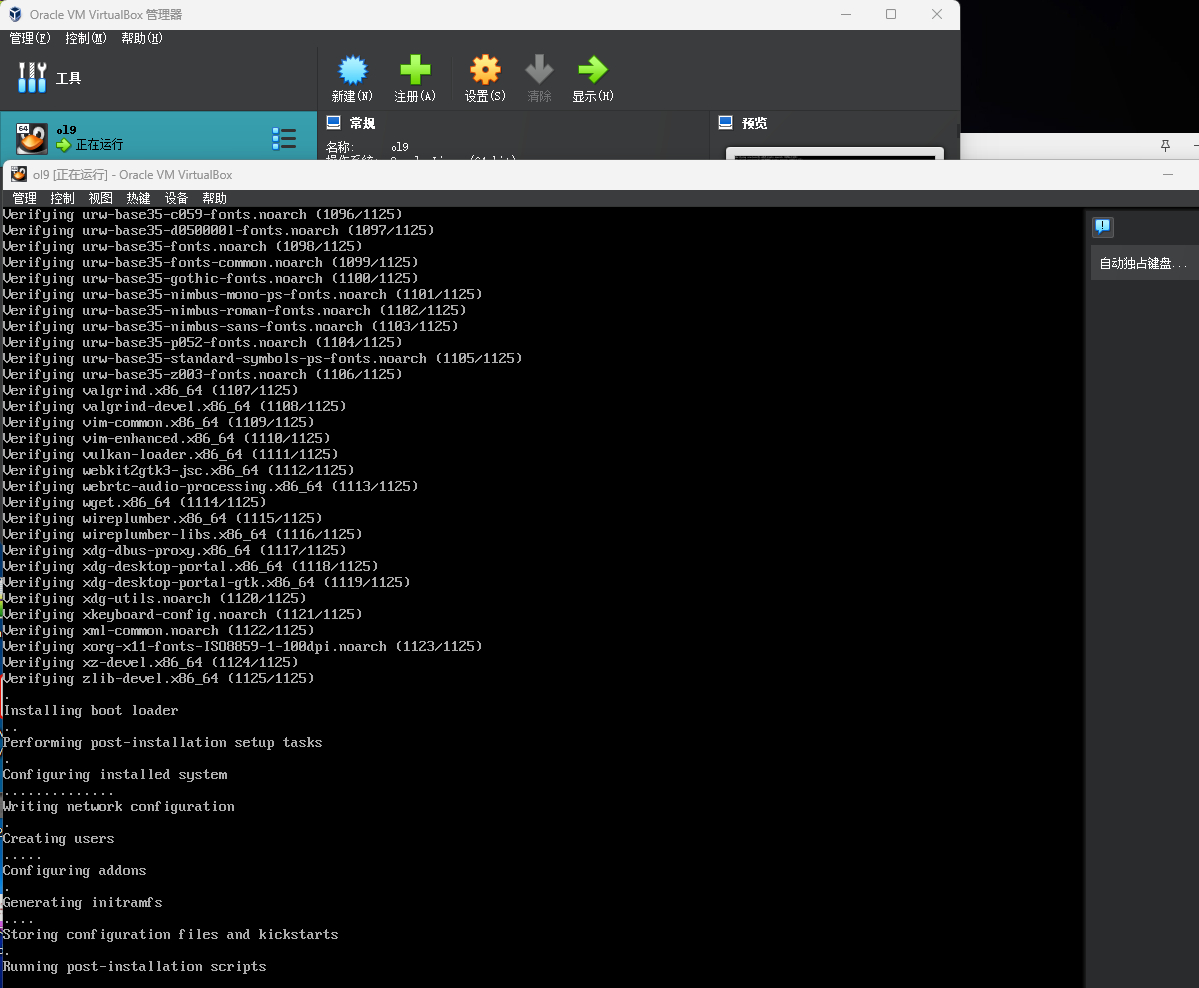Minimize the ol9 VM window
1199x988 pixels.
[x=1168, y=174]
